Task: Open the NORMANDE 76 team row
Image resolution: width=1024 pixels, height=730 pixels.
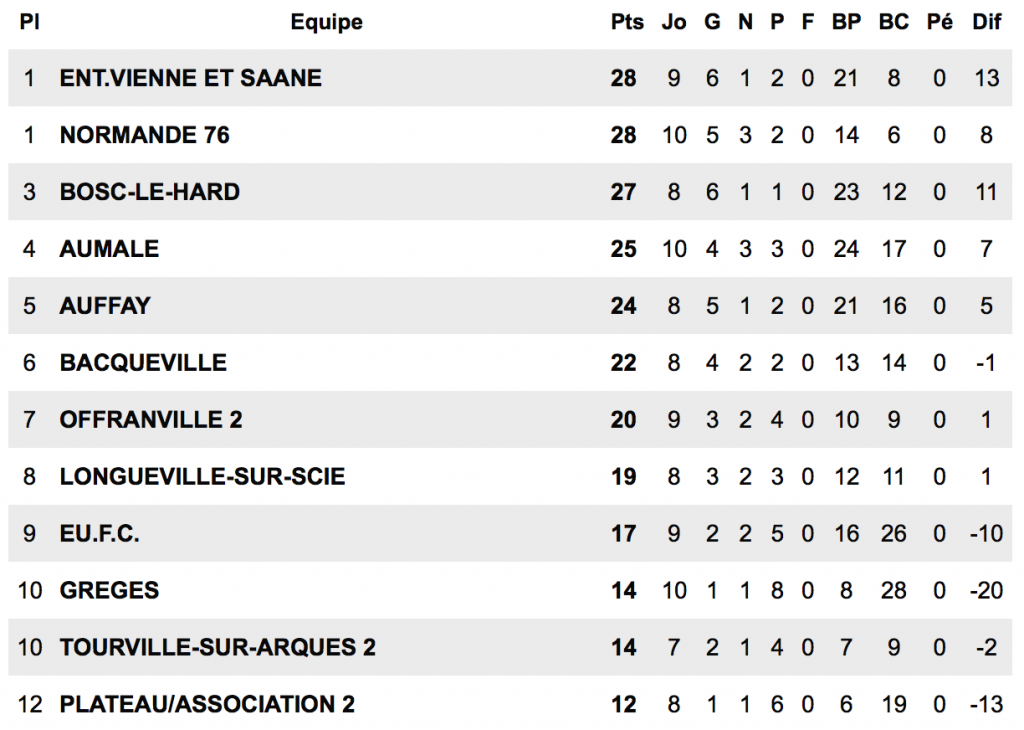Action: (x=145, y=135)
